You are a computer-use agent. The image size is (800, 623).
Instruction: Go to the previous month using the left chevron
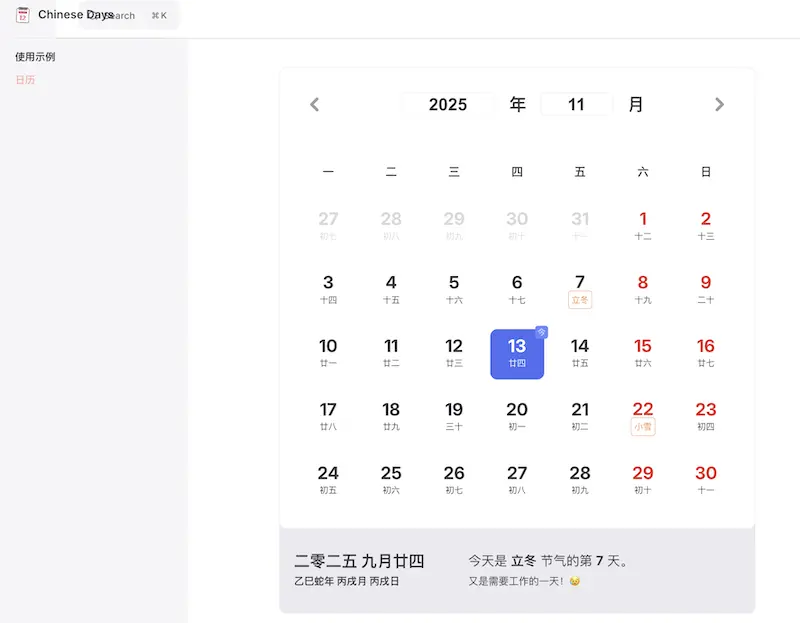click(x=314, y=104)
